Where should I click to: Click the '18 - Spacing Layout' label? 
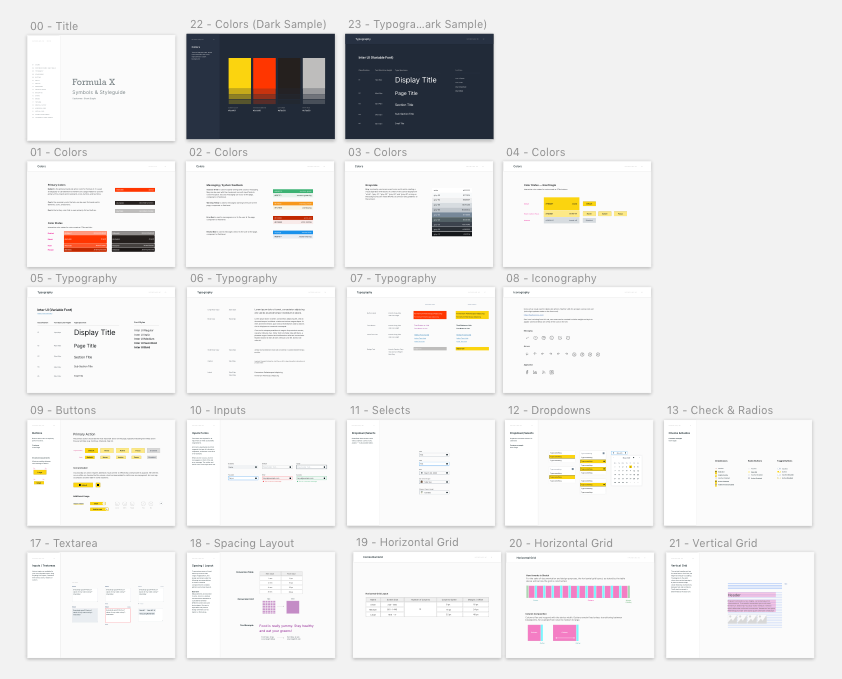(x=242, y=543)
